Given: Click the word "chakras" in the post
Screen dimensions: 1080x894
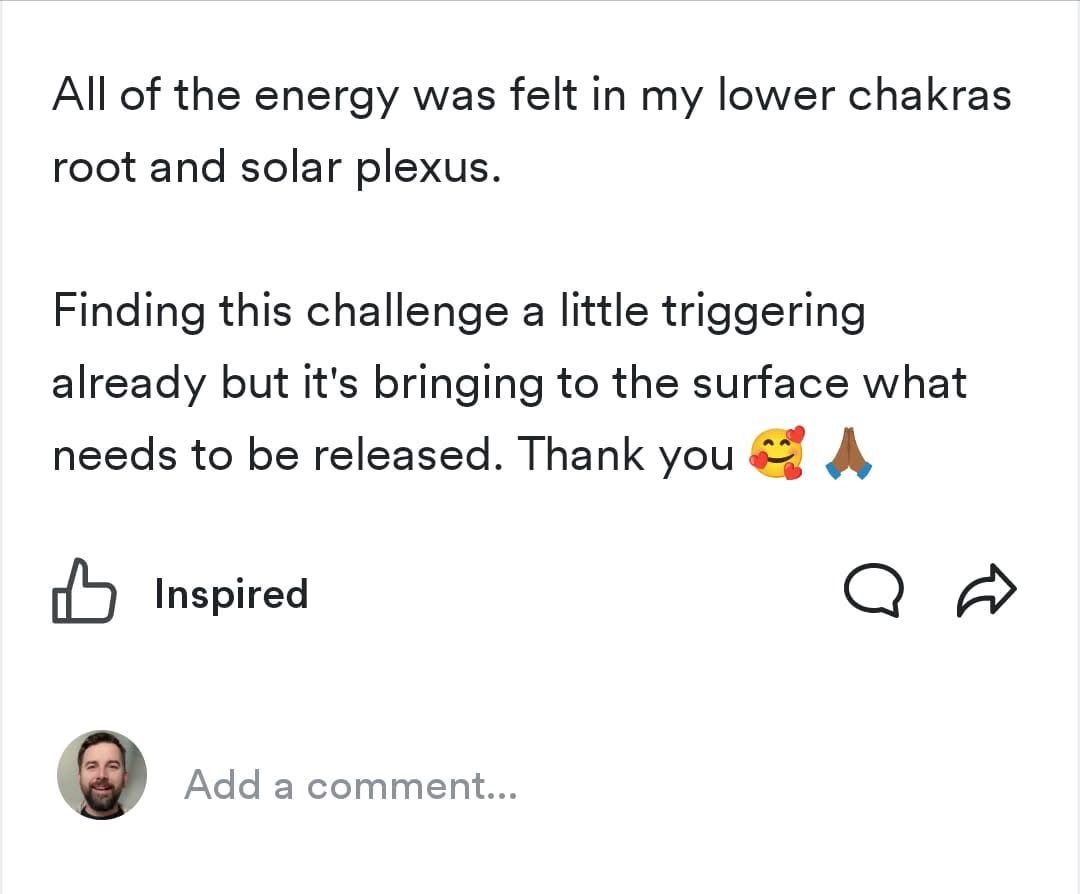Looking at the screenshot, I should pos(929,96).
